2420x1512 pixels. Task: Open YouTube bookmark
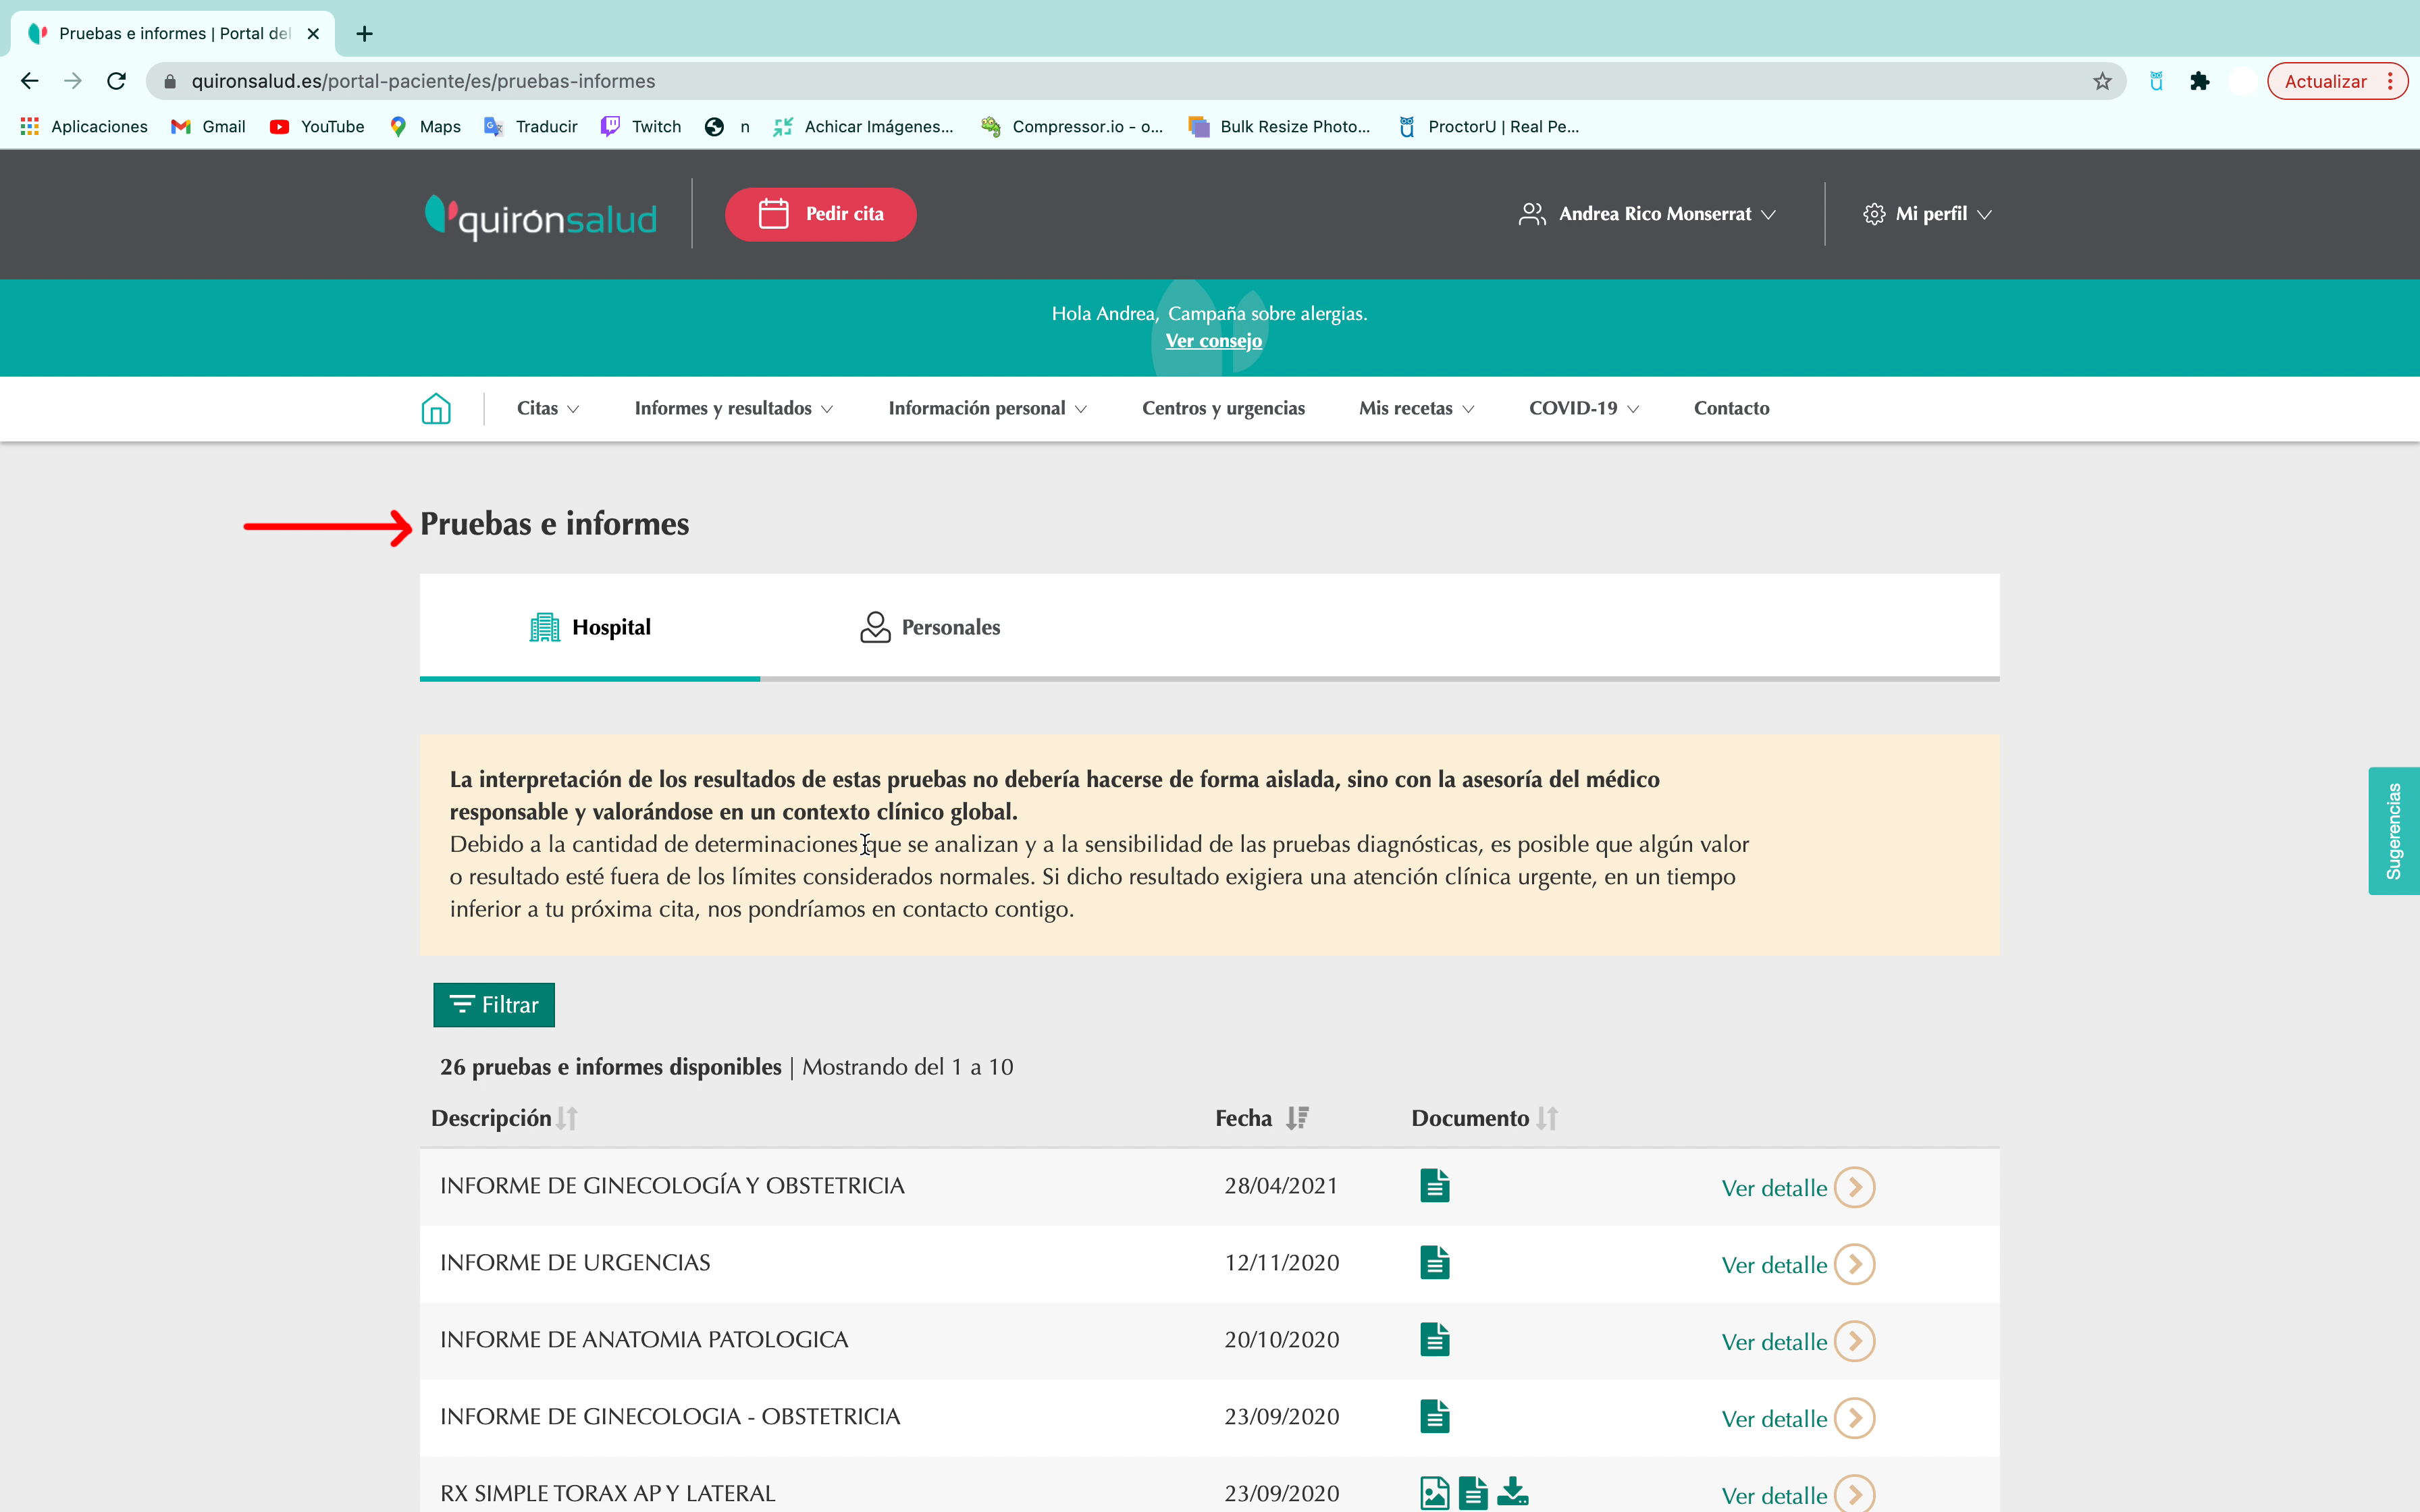click(317, 127)
